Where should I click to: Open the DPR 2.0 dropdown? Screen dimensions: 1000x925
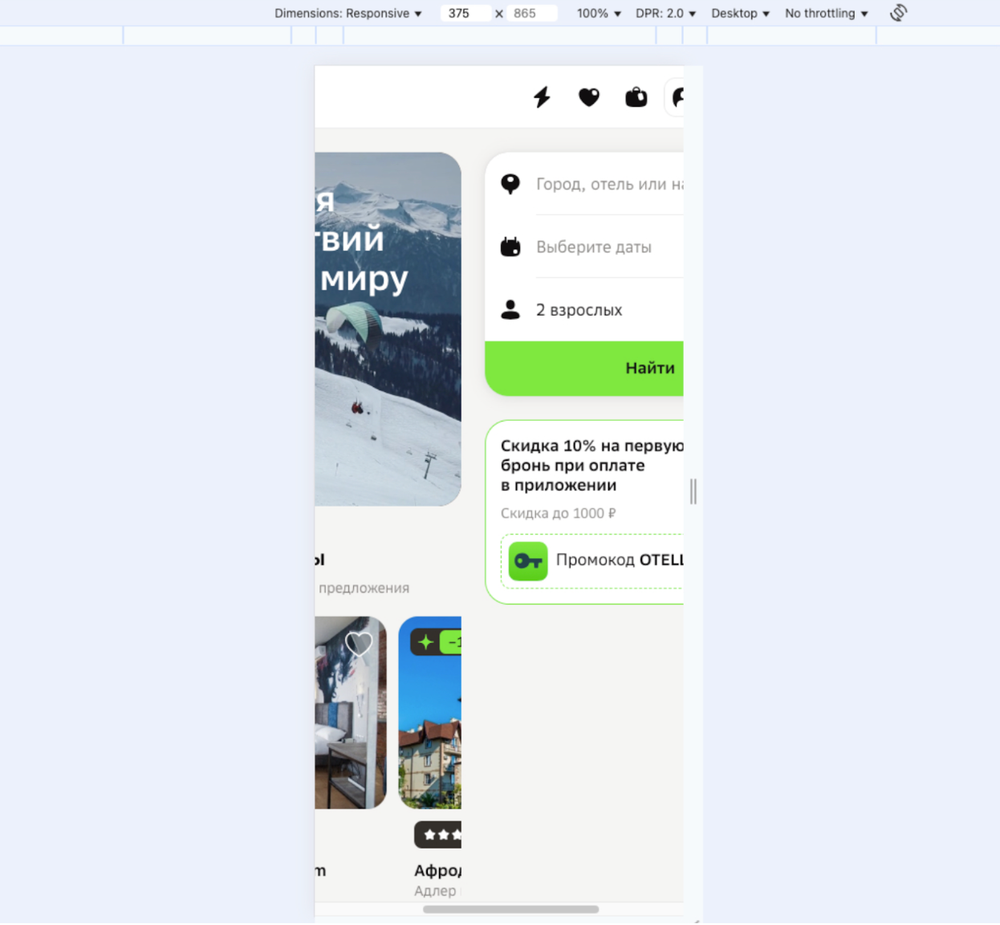pyautogui.click(x=665, y=13)
